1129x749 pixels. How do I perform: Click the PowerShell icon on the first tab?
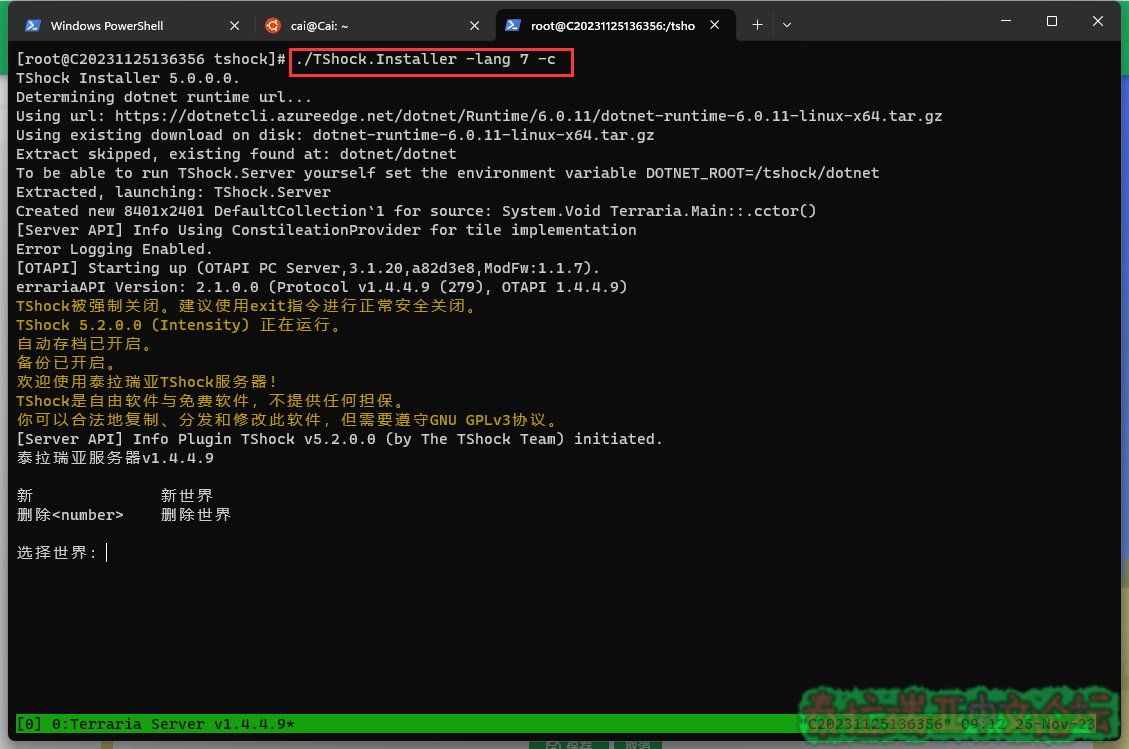pos(32,26)
